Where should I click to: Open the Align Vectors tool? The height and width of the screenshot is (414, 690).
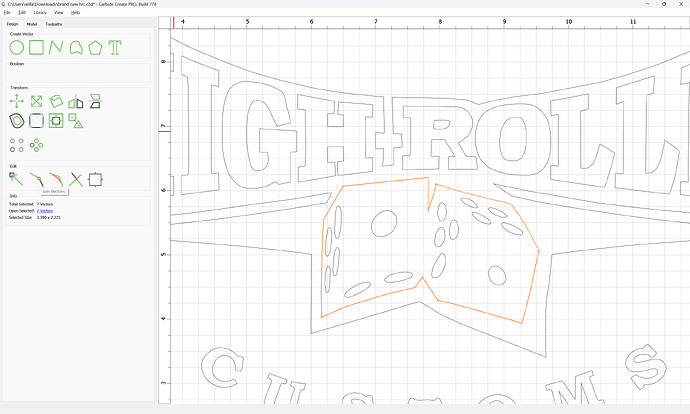56,121
